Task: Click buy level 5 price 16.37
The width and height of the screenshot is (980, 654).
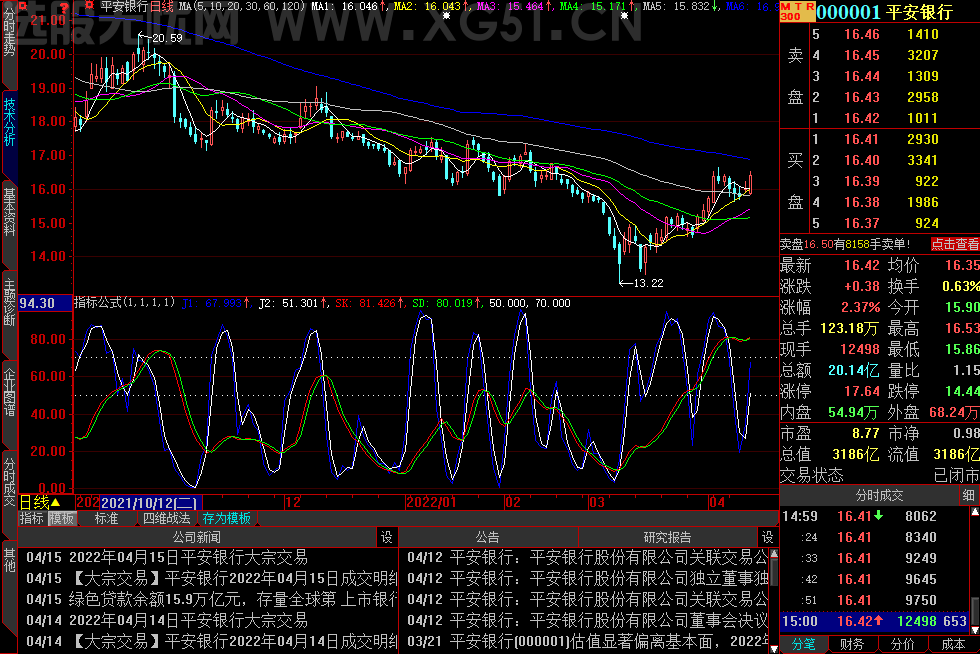Action: coord(861,223)
